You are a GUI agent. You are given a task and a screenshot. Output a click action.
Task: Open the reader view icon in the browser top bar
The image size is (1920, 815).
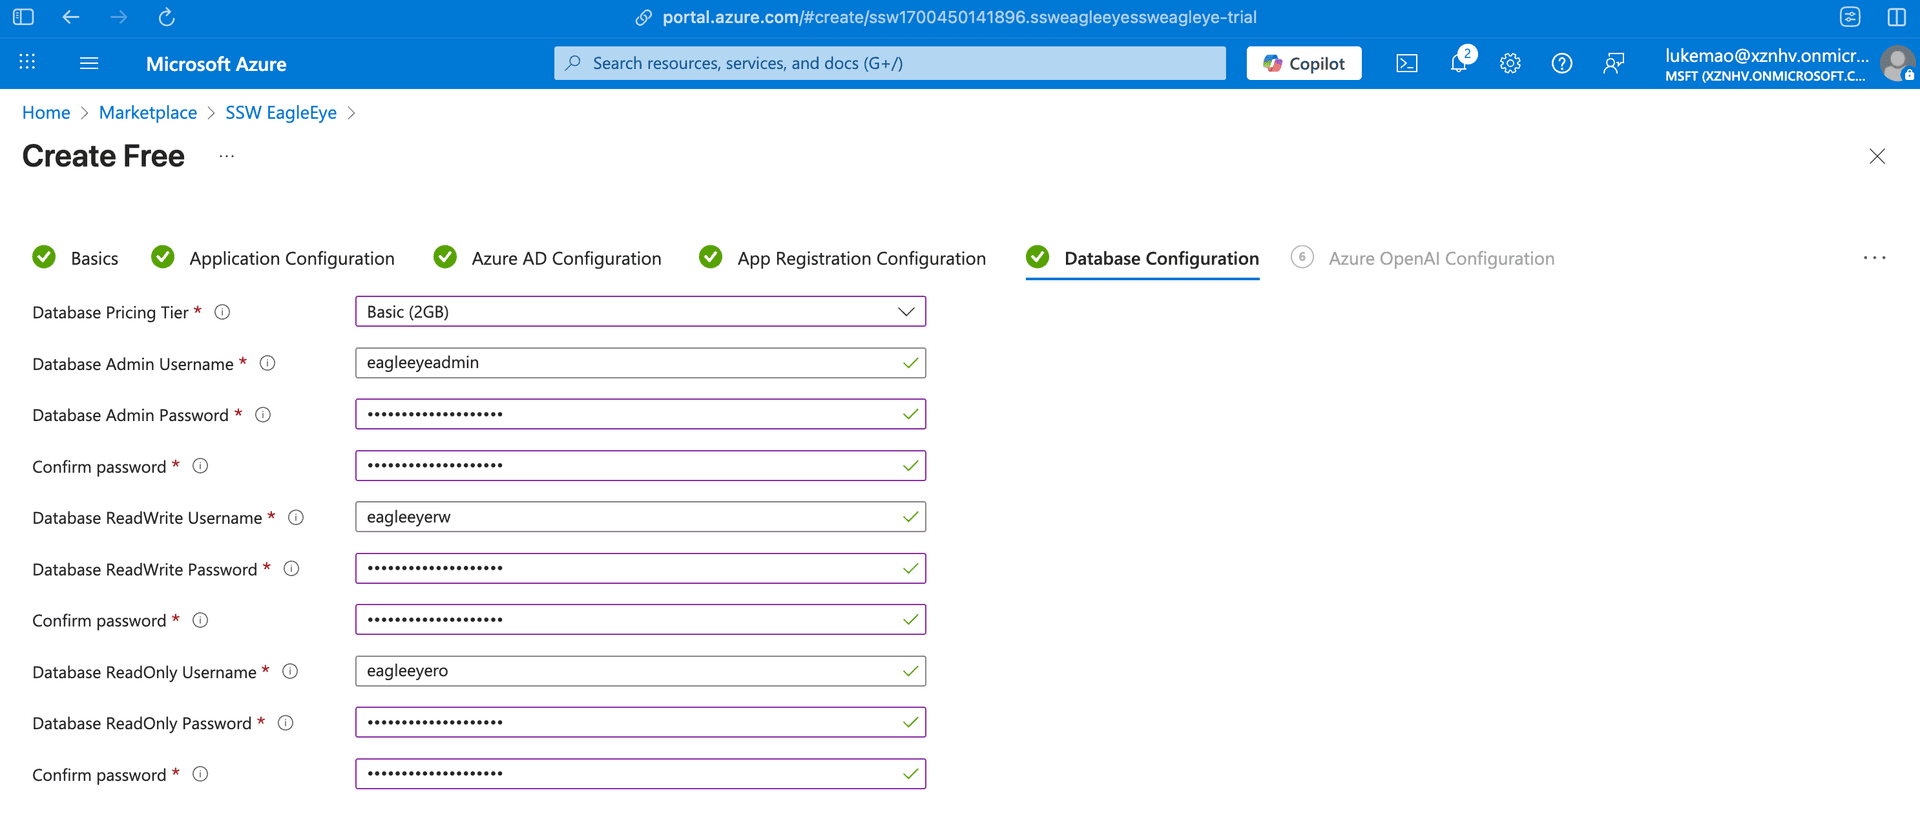[1850, 17]
